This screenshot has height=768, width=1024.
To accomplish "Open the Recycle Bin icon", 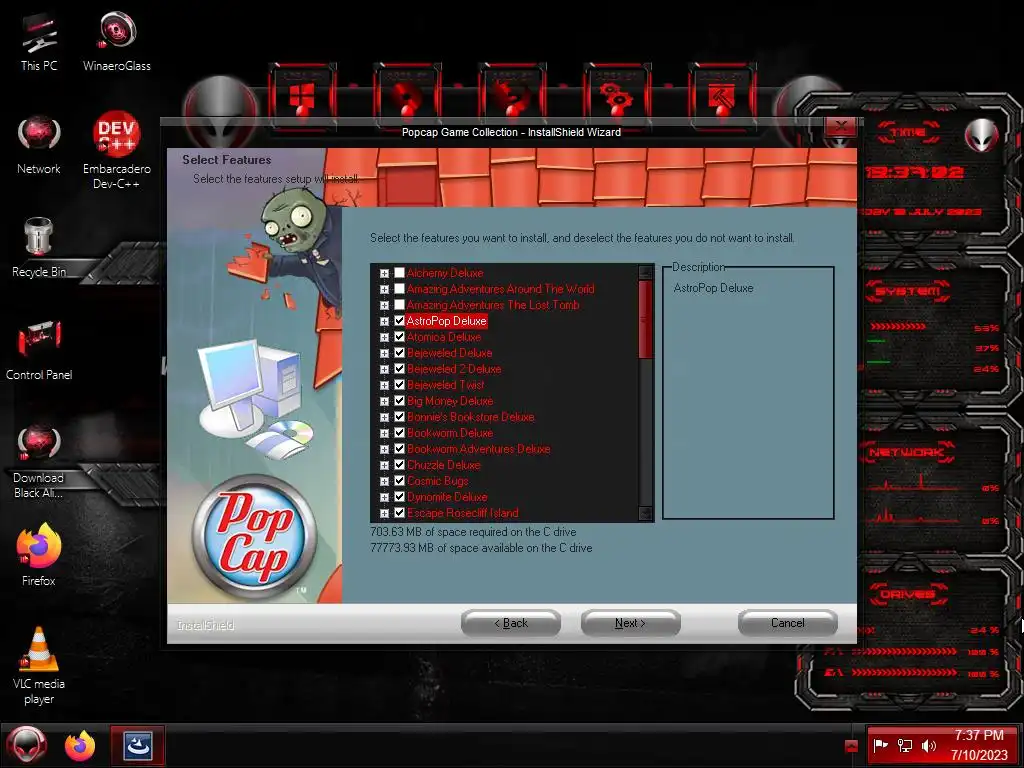I will click(39, 248).
